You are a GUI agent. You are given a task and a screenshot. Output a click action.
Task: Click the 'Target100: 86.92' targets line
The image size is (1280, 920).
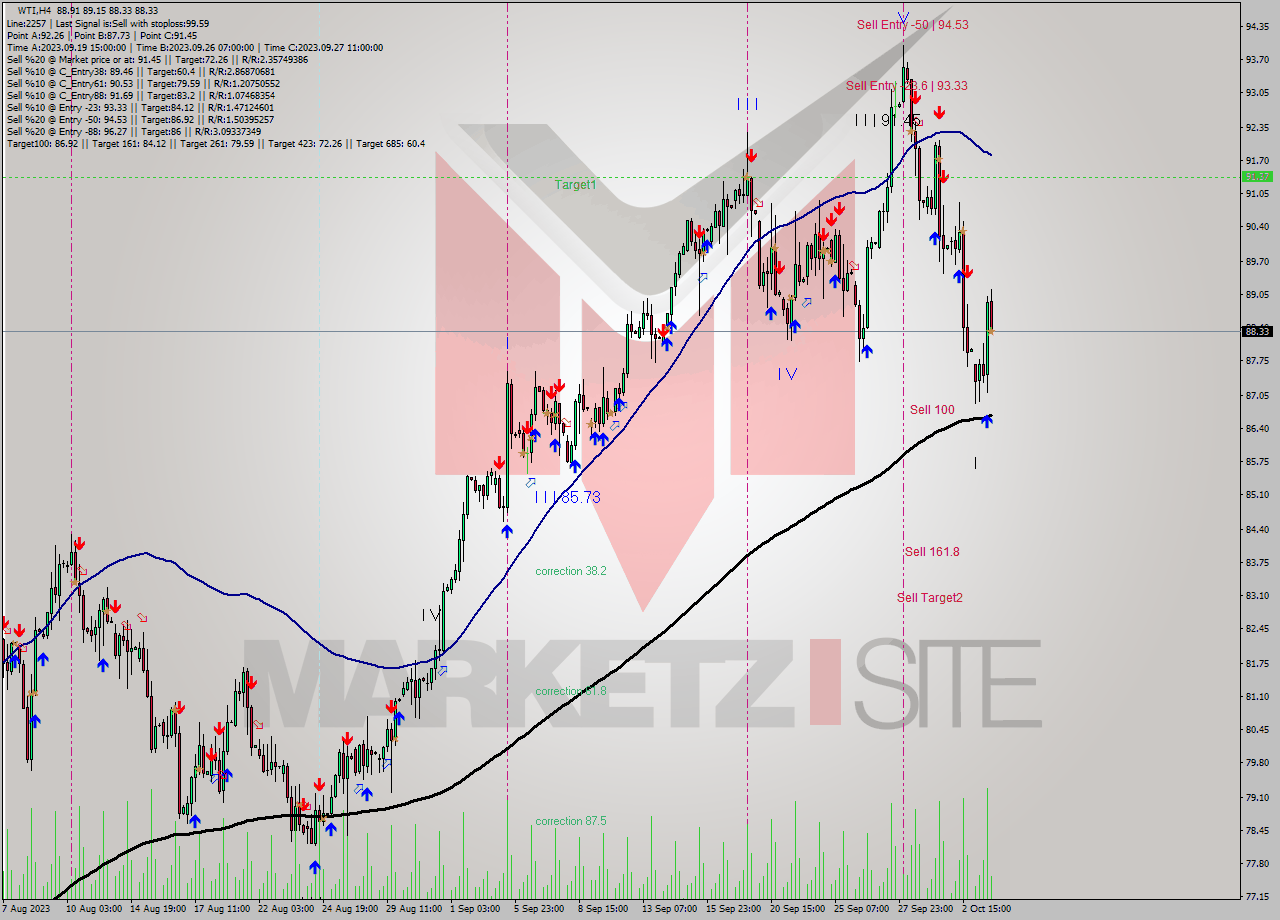(216, 143)
